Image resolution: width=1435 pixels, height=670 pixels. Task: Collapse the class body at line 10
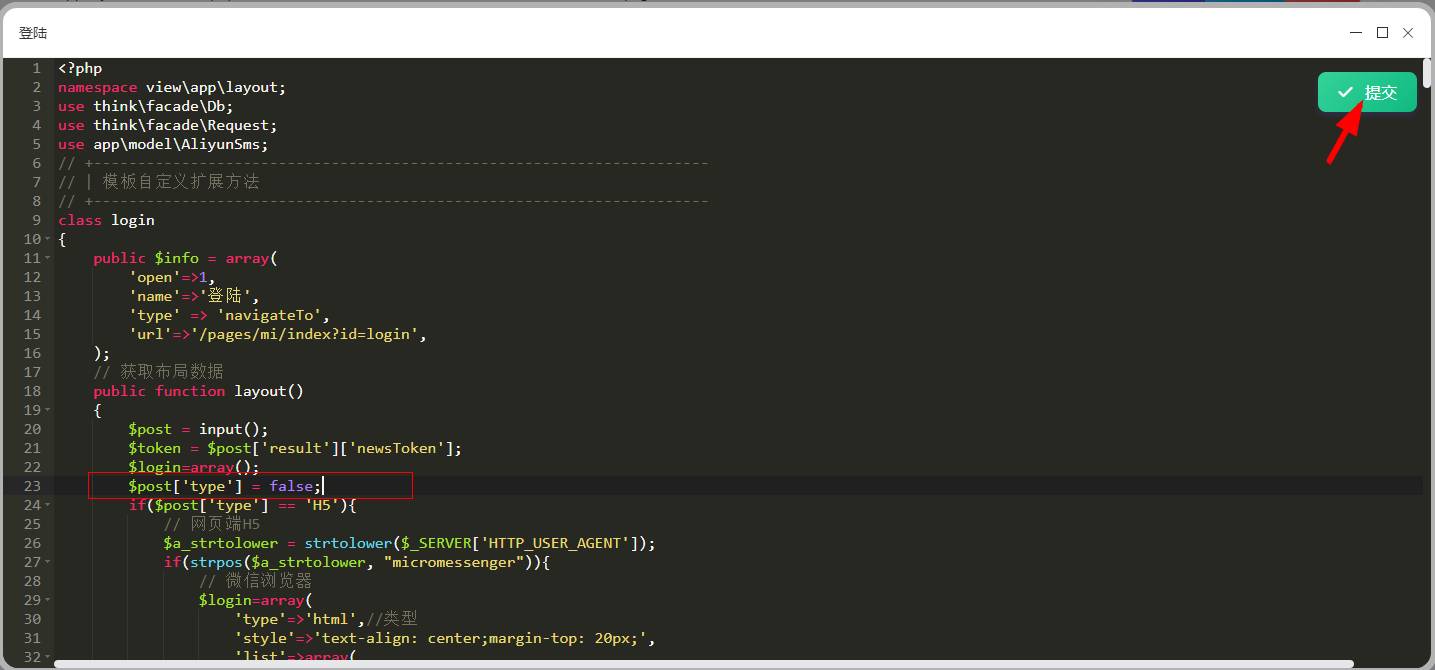point(48,239)
